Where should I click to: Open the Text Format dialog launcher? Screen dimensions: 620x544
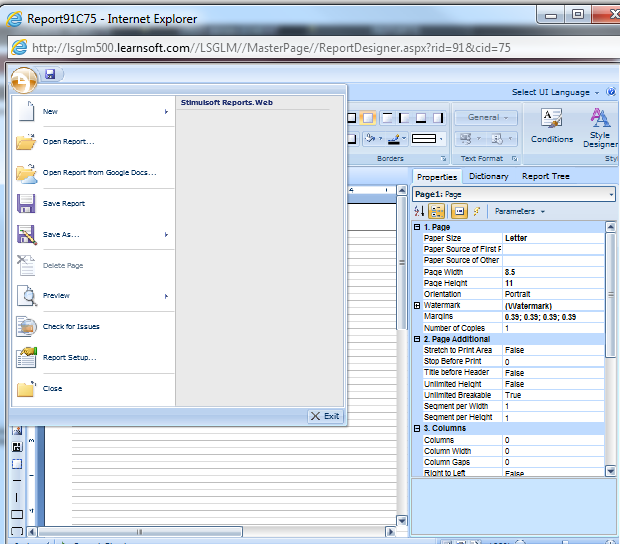514,159
